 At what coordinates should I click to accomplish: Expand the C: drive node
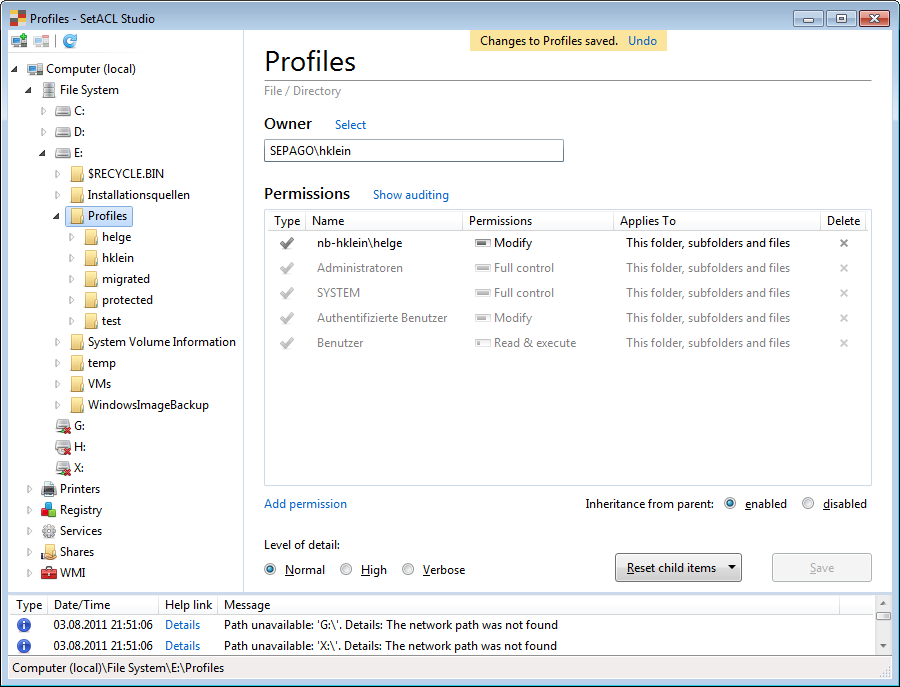43,111
